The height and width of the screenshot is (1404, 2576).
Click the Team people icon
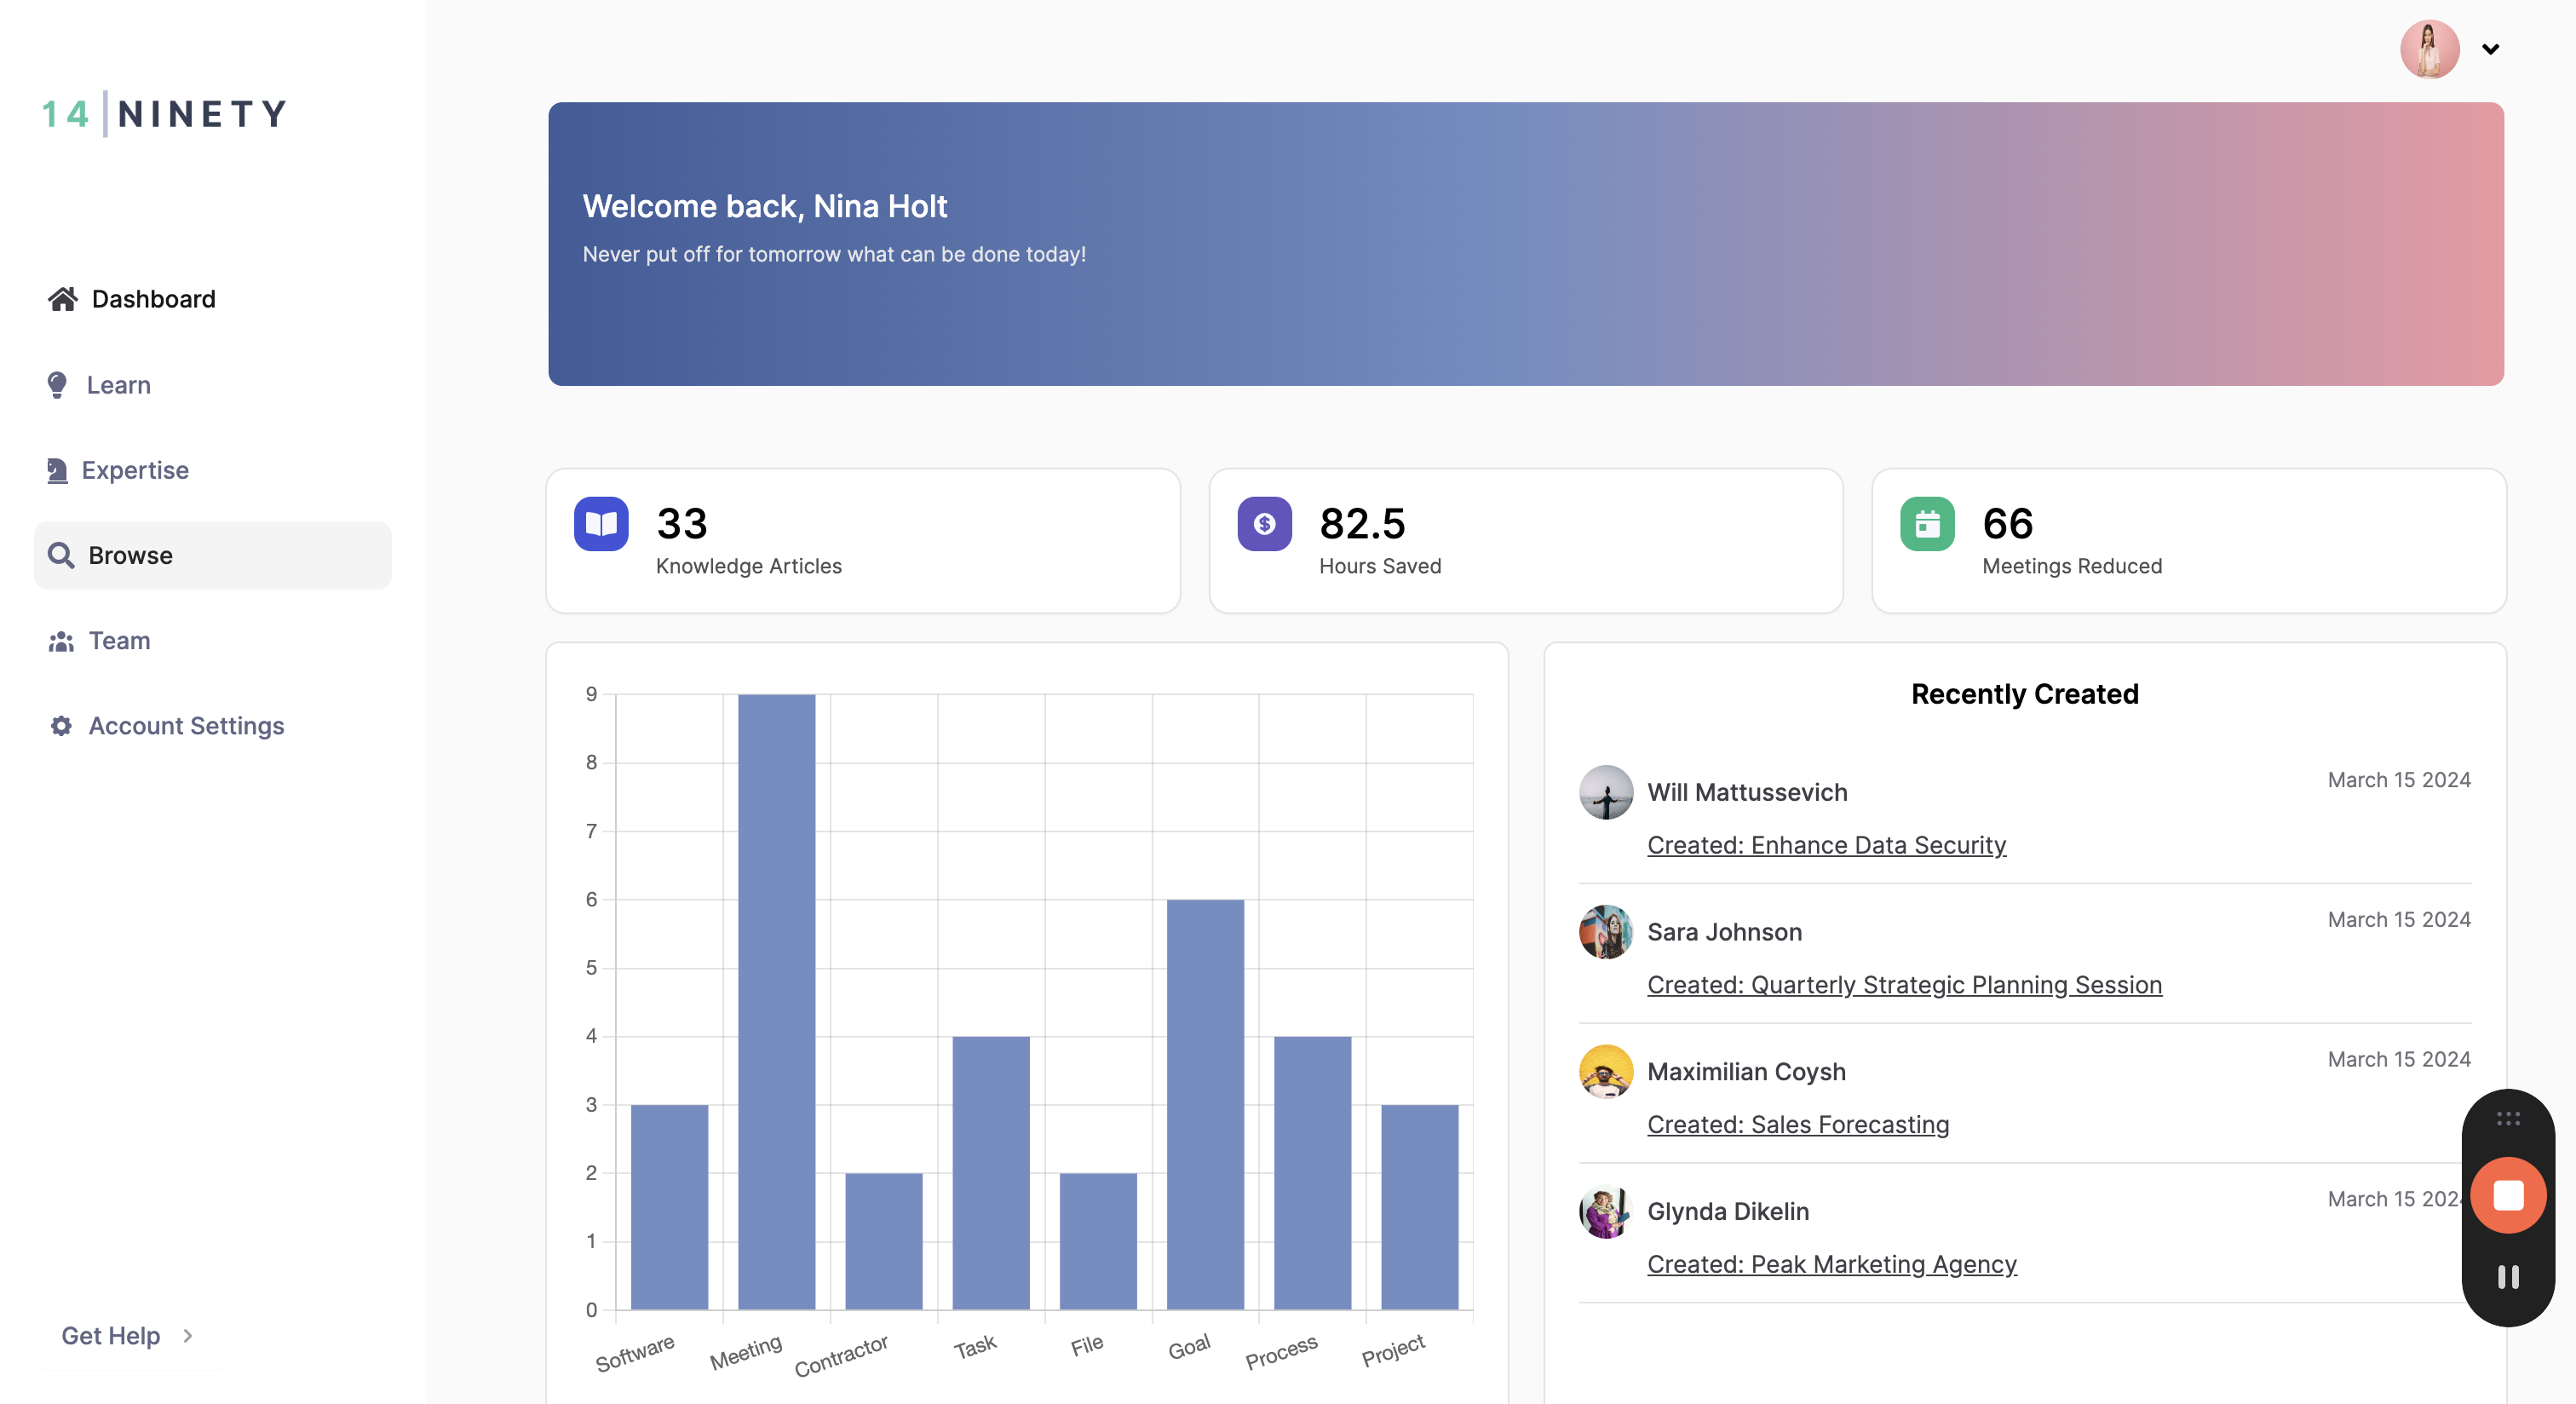click(x=61, y=641)
